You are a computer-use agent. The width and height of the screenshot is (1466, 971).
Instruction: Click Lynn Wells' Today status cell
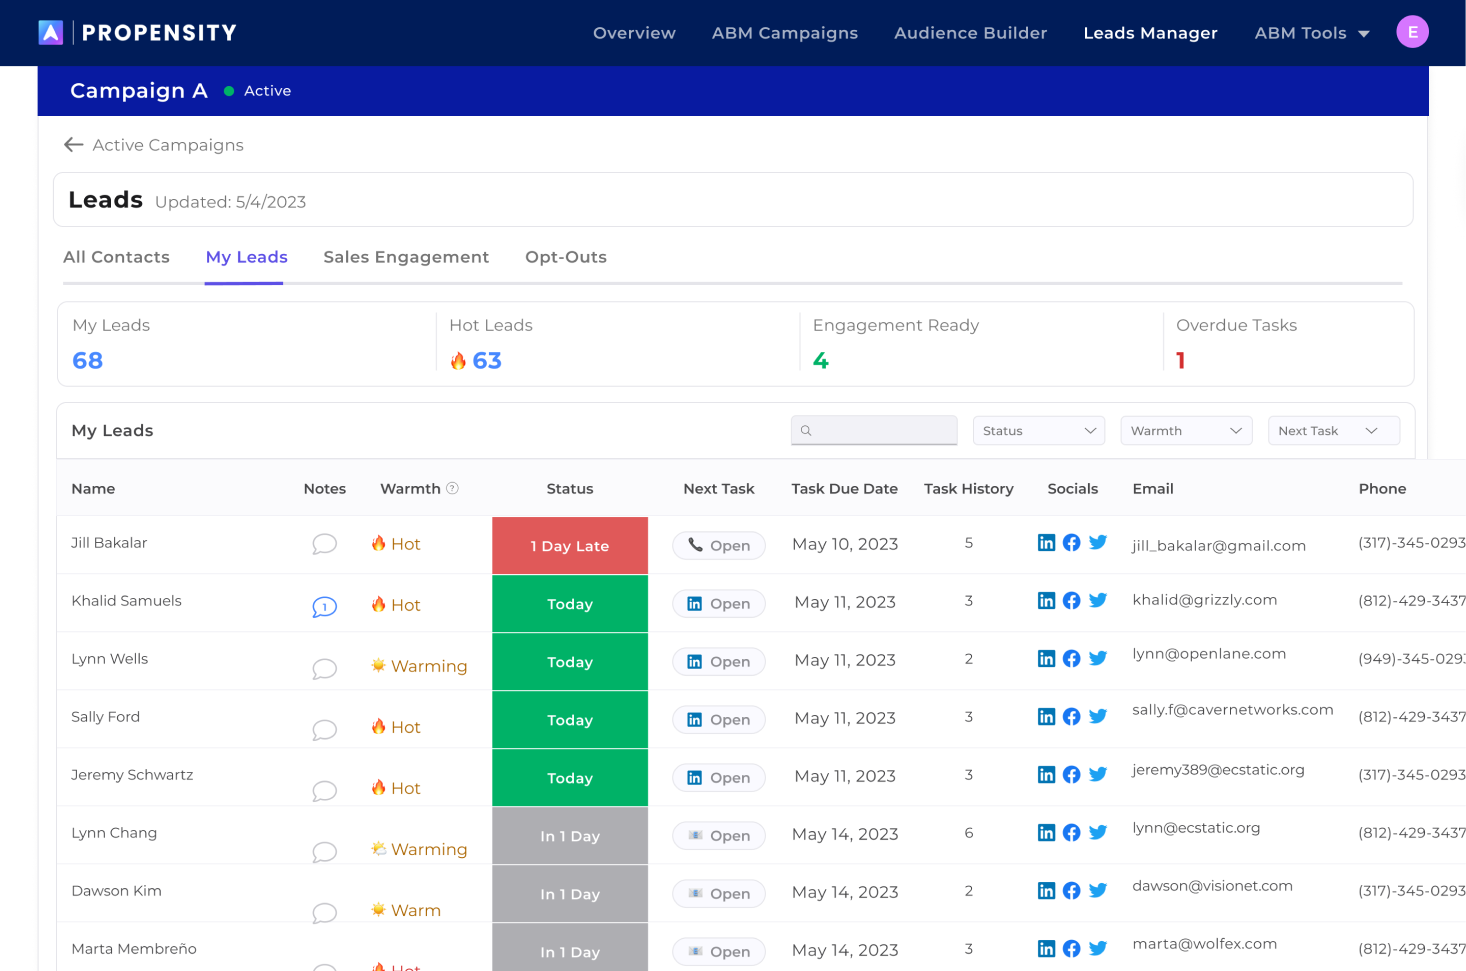[570, 661]
